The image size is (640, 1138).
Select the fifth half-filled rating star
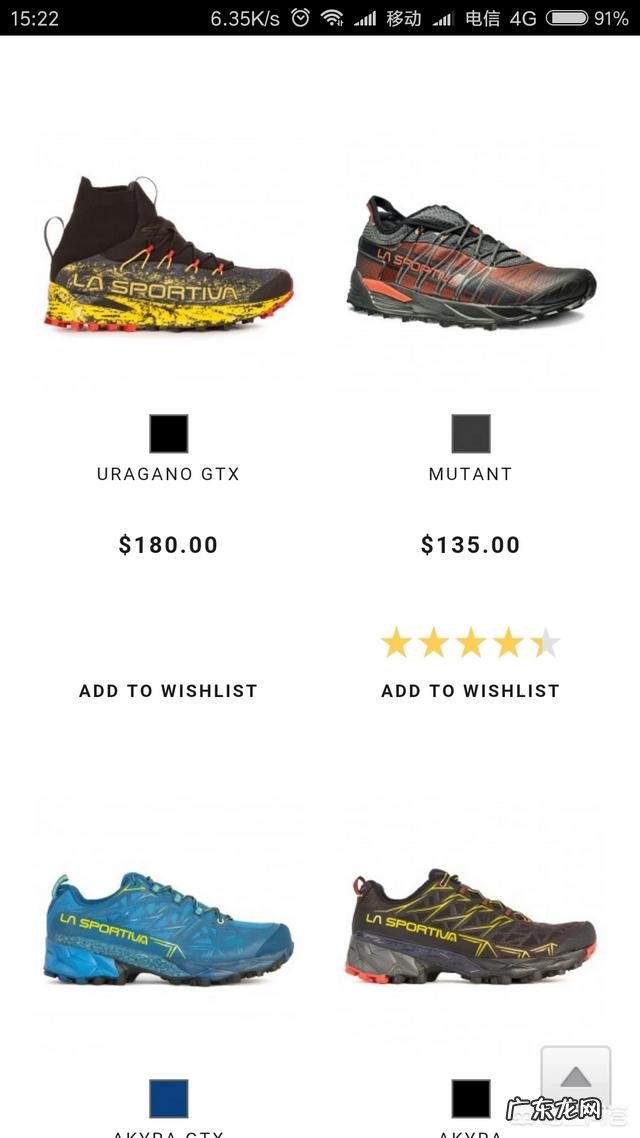pos(546,643)
